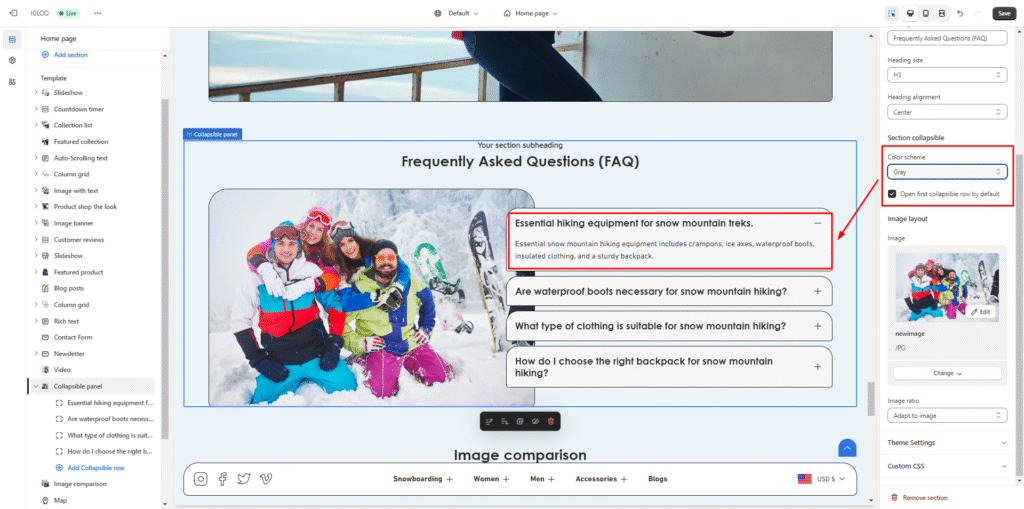Click the undo arrow icon

960,13
